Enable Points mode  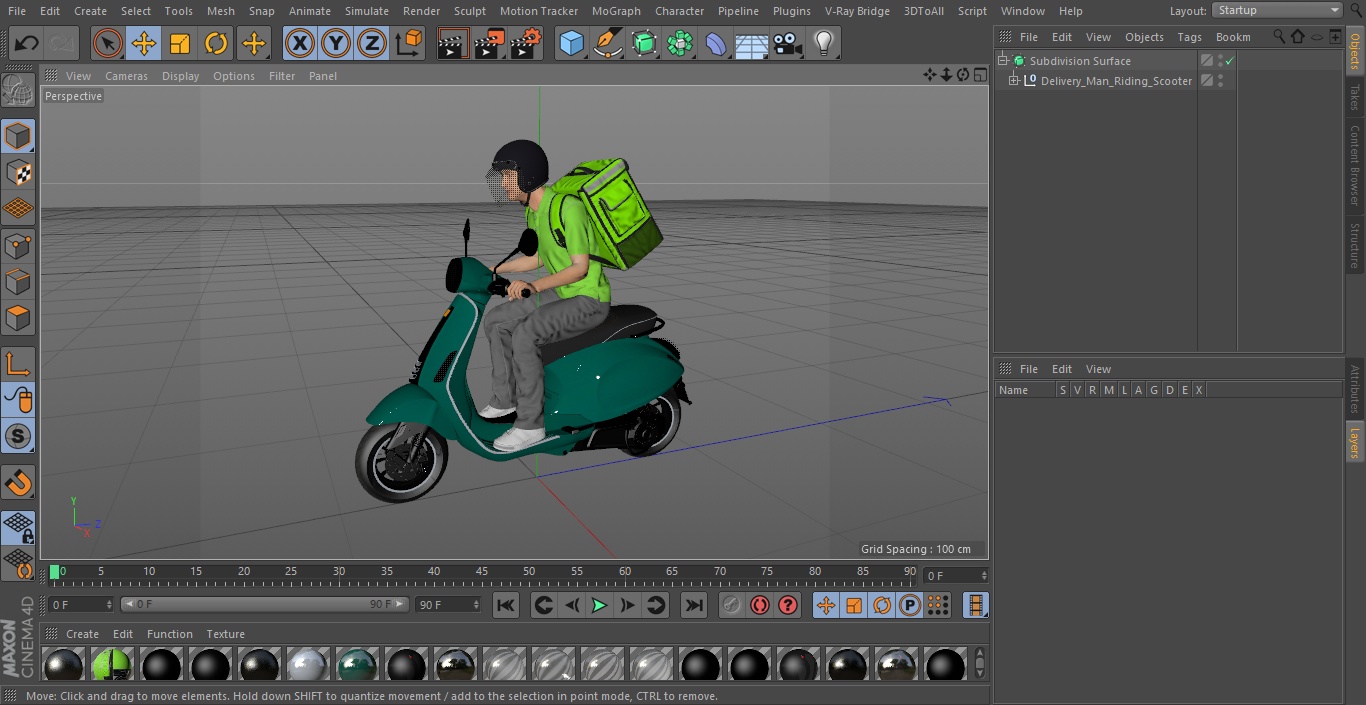pos(18,245)
